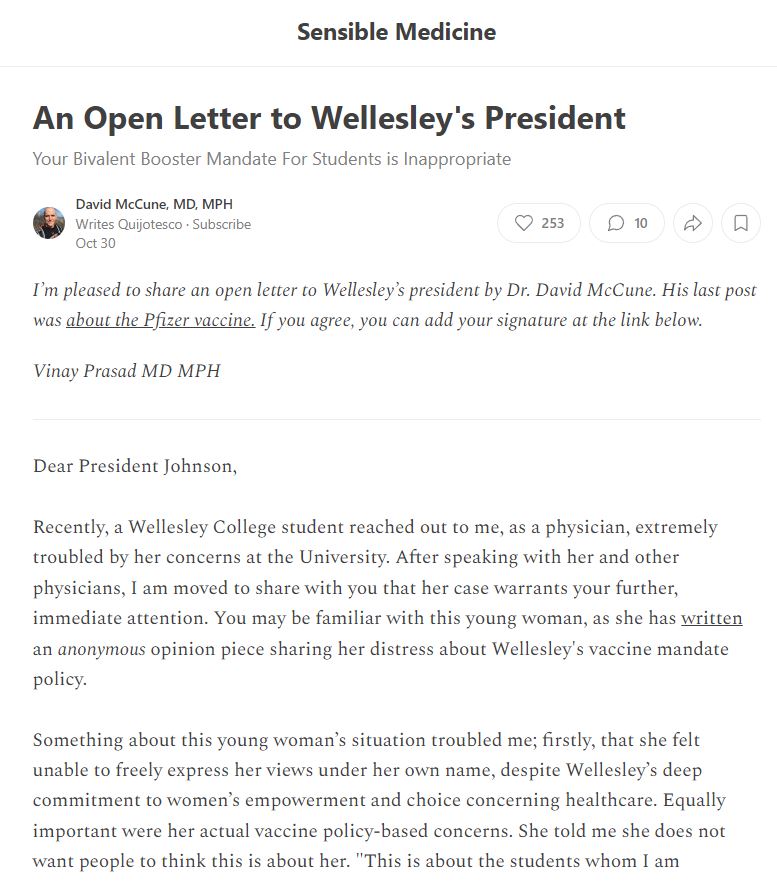The image size is (777, 882).
Task: Click the italic word "anonymous"
Action: coord(101,650)
